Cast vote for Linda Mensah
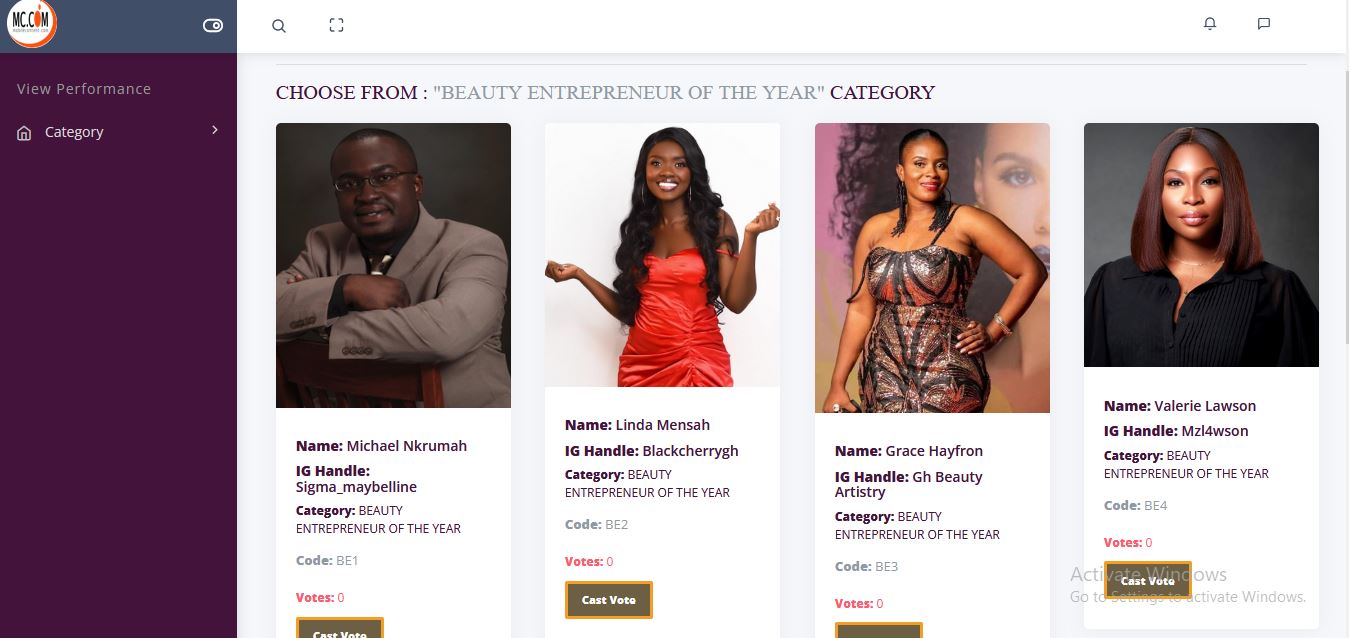This screenshot has height=638, width=1349. [x=609, y=600]
